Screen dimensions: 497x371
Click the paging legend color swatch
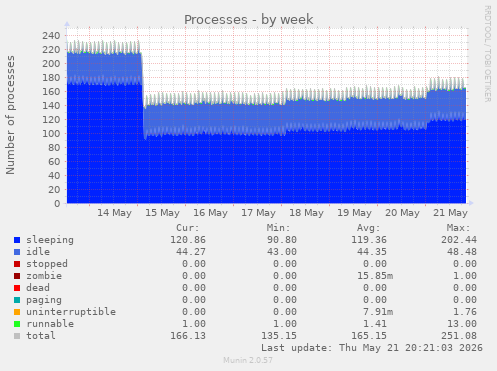point(17,300)
